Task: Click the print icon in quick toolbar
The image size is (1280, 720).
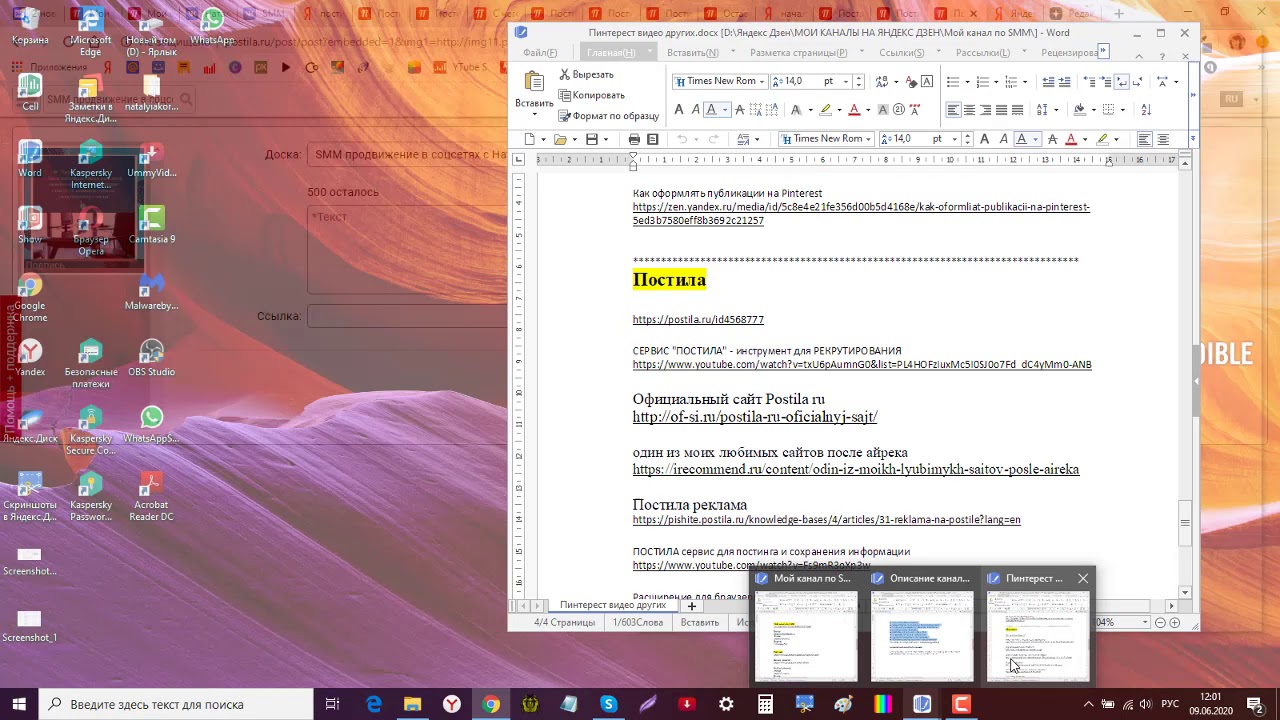Action: pyautogui.click(x=634, y=139)
